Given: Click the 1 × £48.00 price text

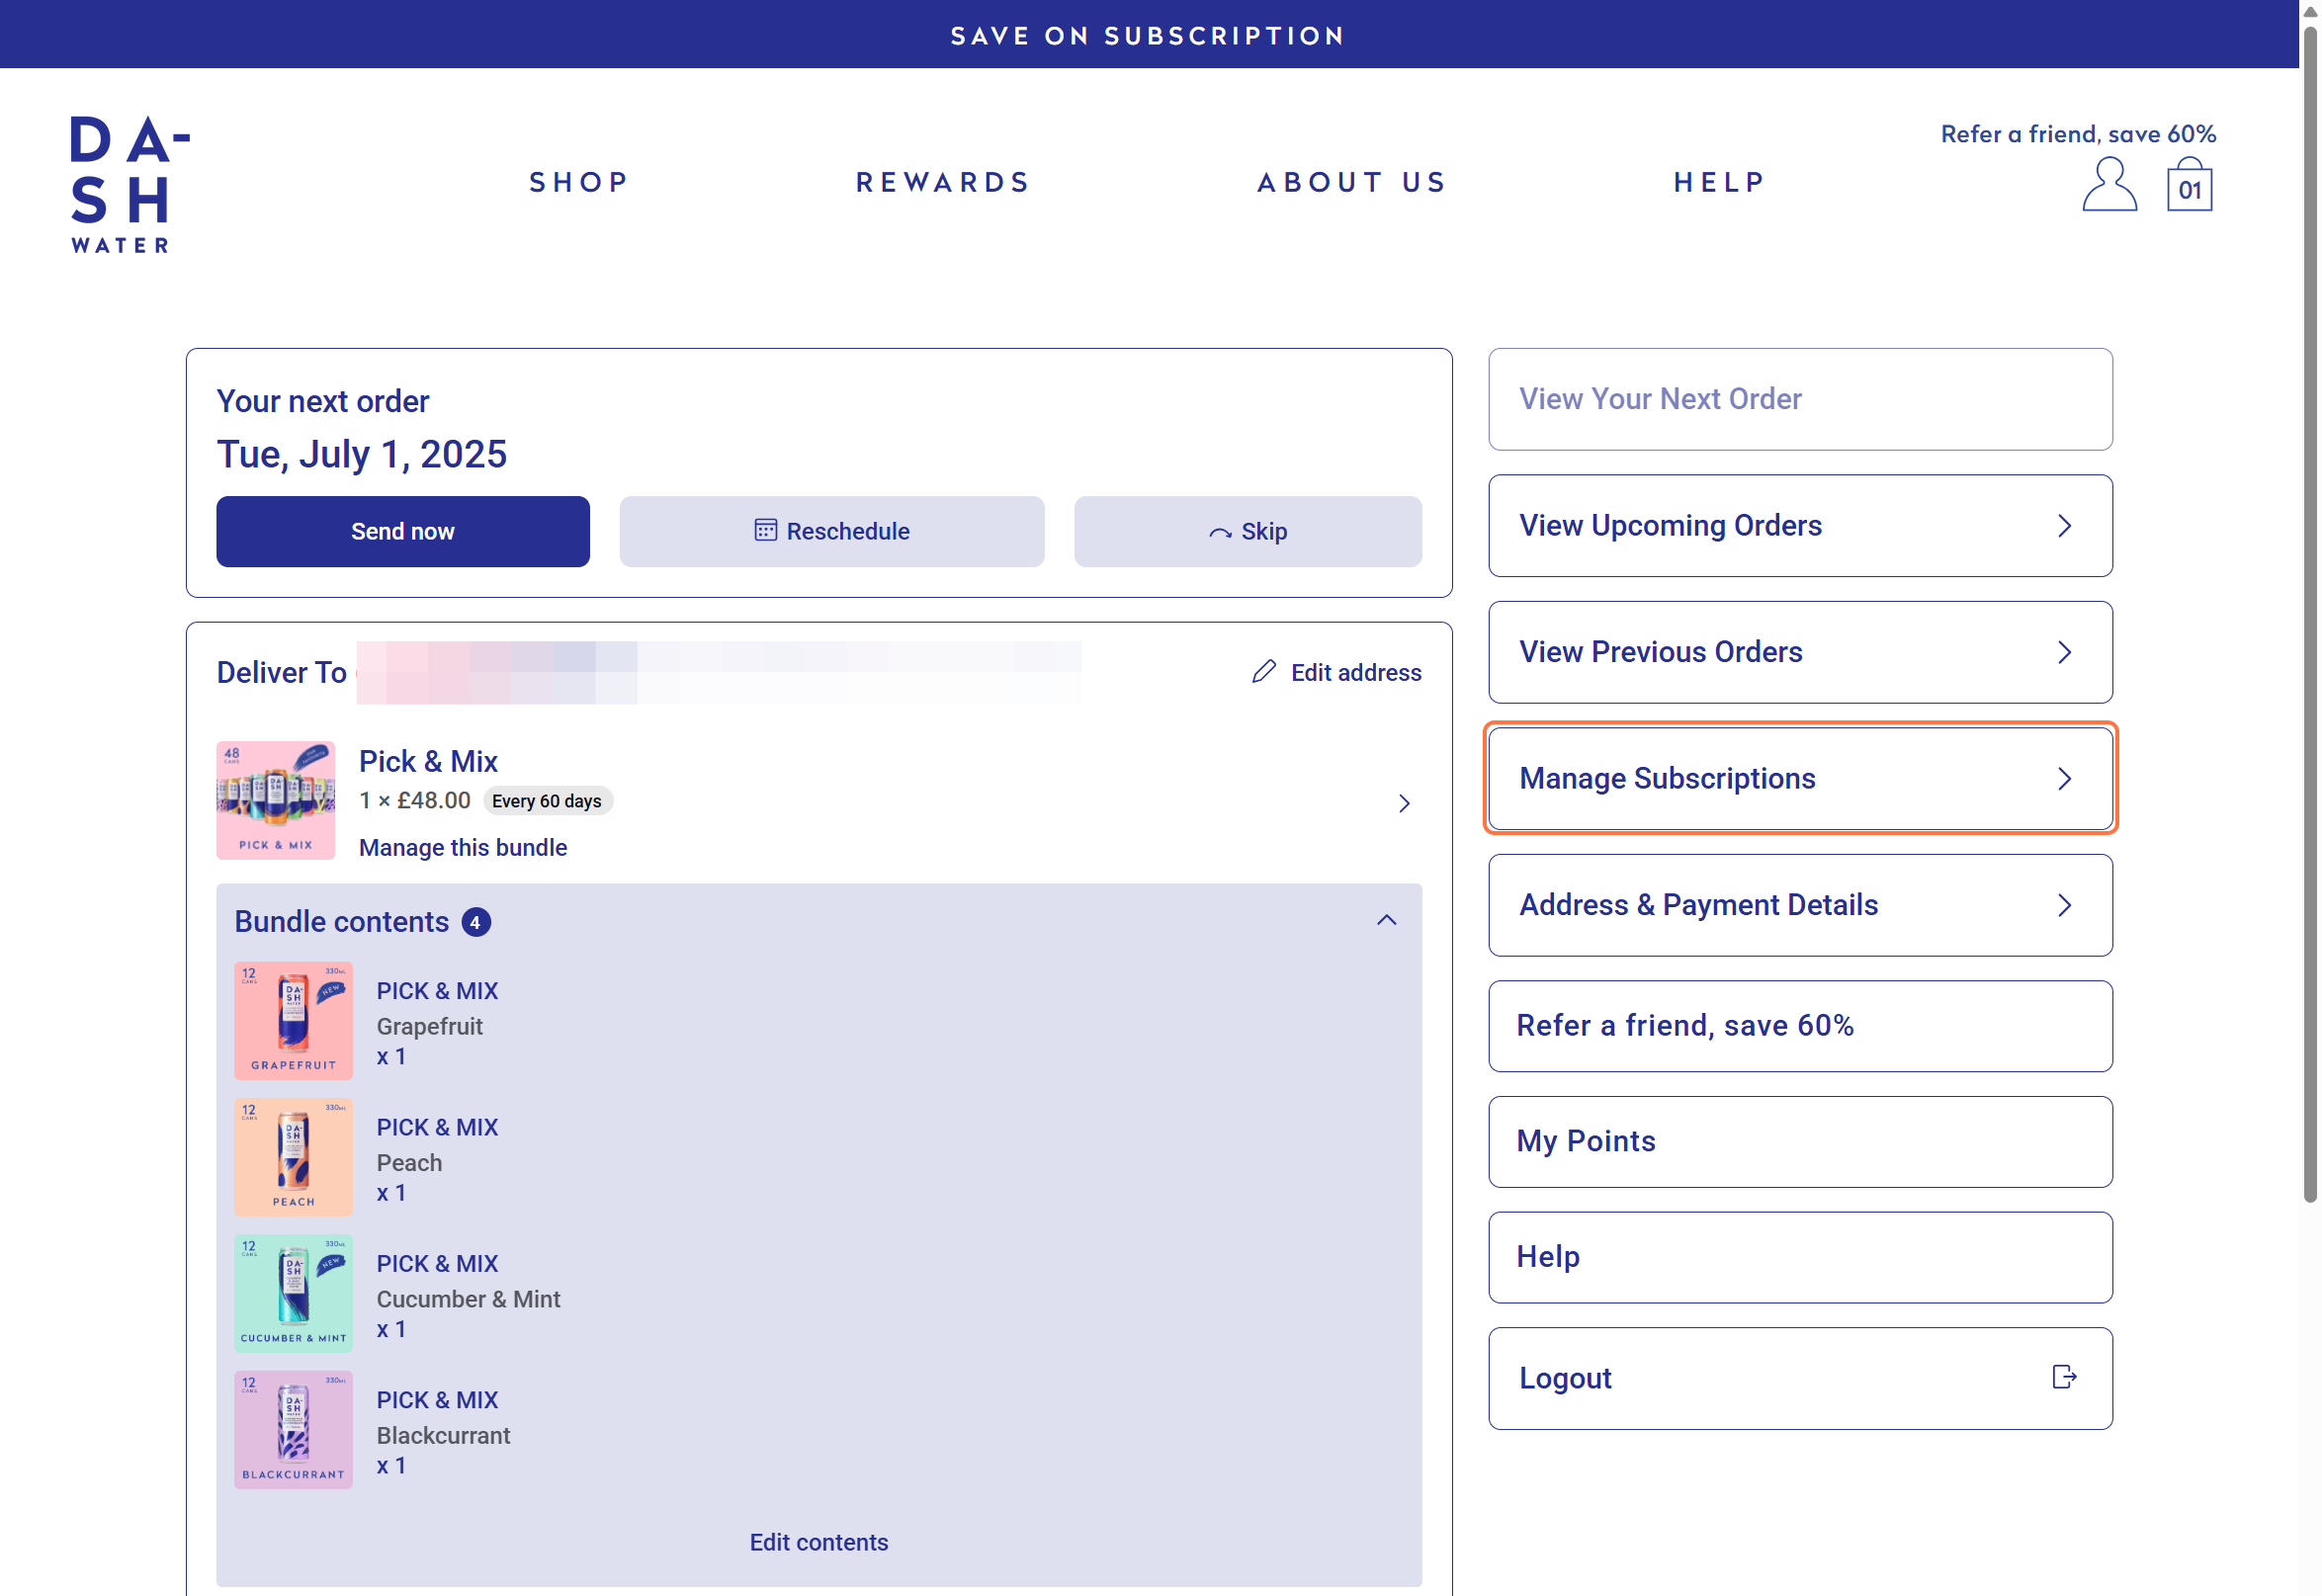Looking at the screenshot, I should (414, 800).
